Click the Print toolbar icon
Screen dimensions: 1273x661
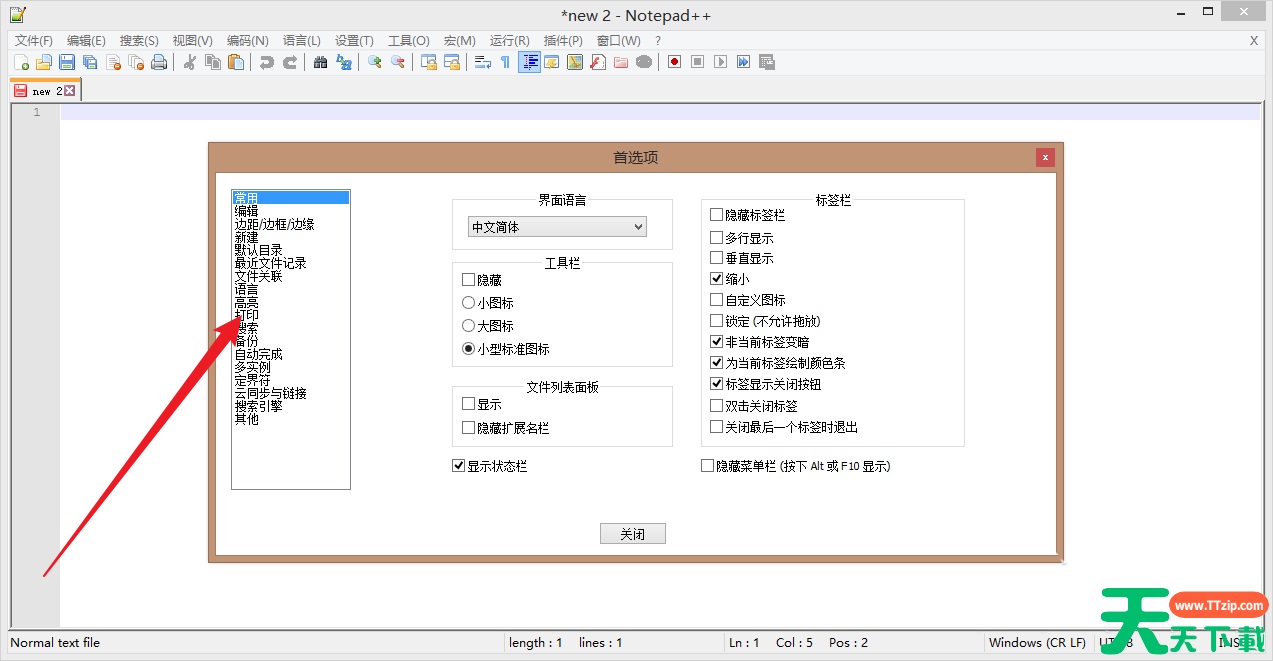click(x=159, y=61)
